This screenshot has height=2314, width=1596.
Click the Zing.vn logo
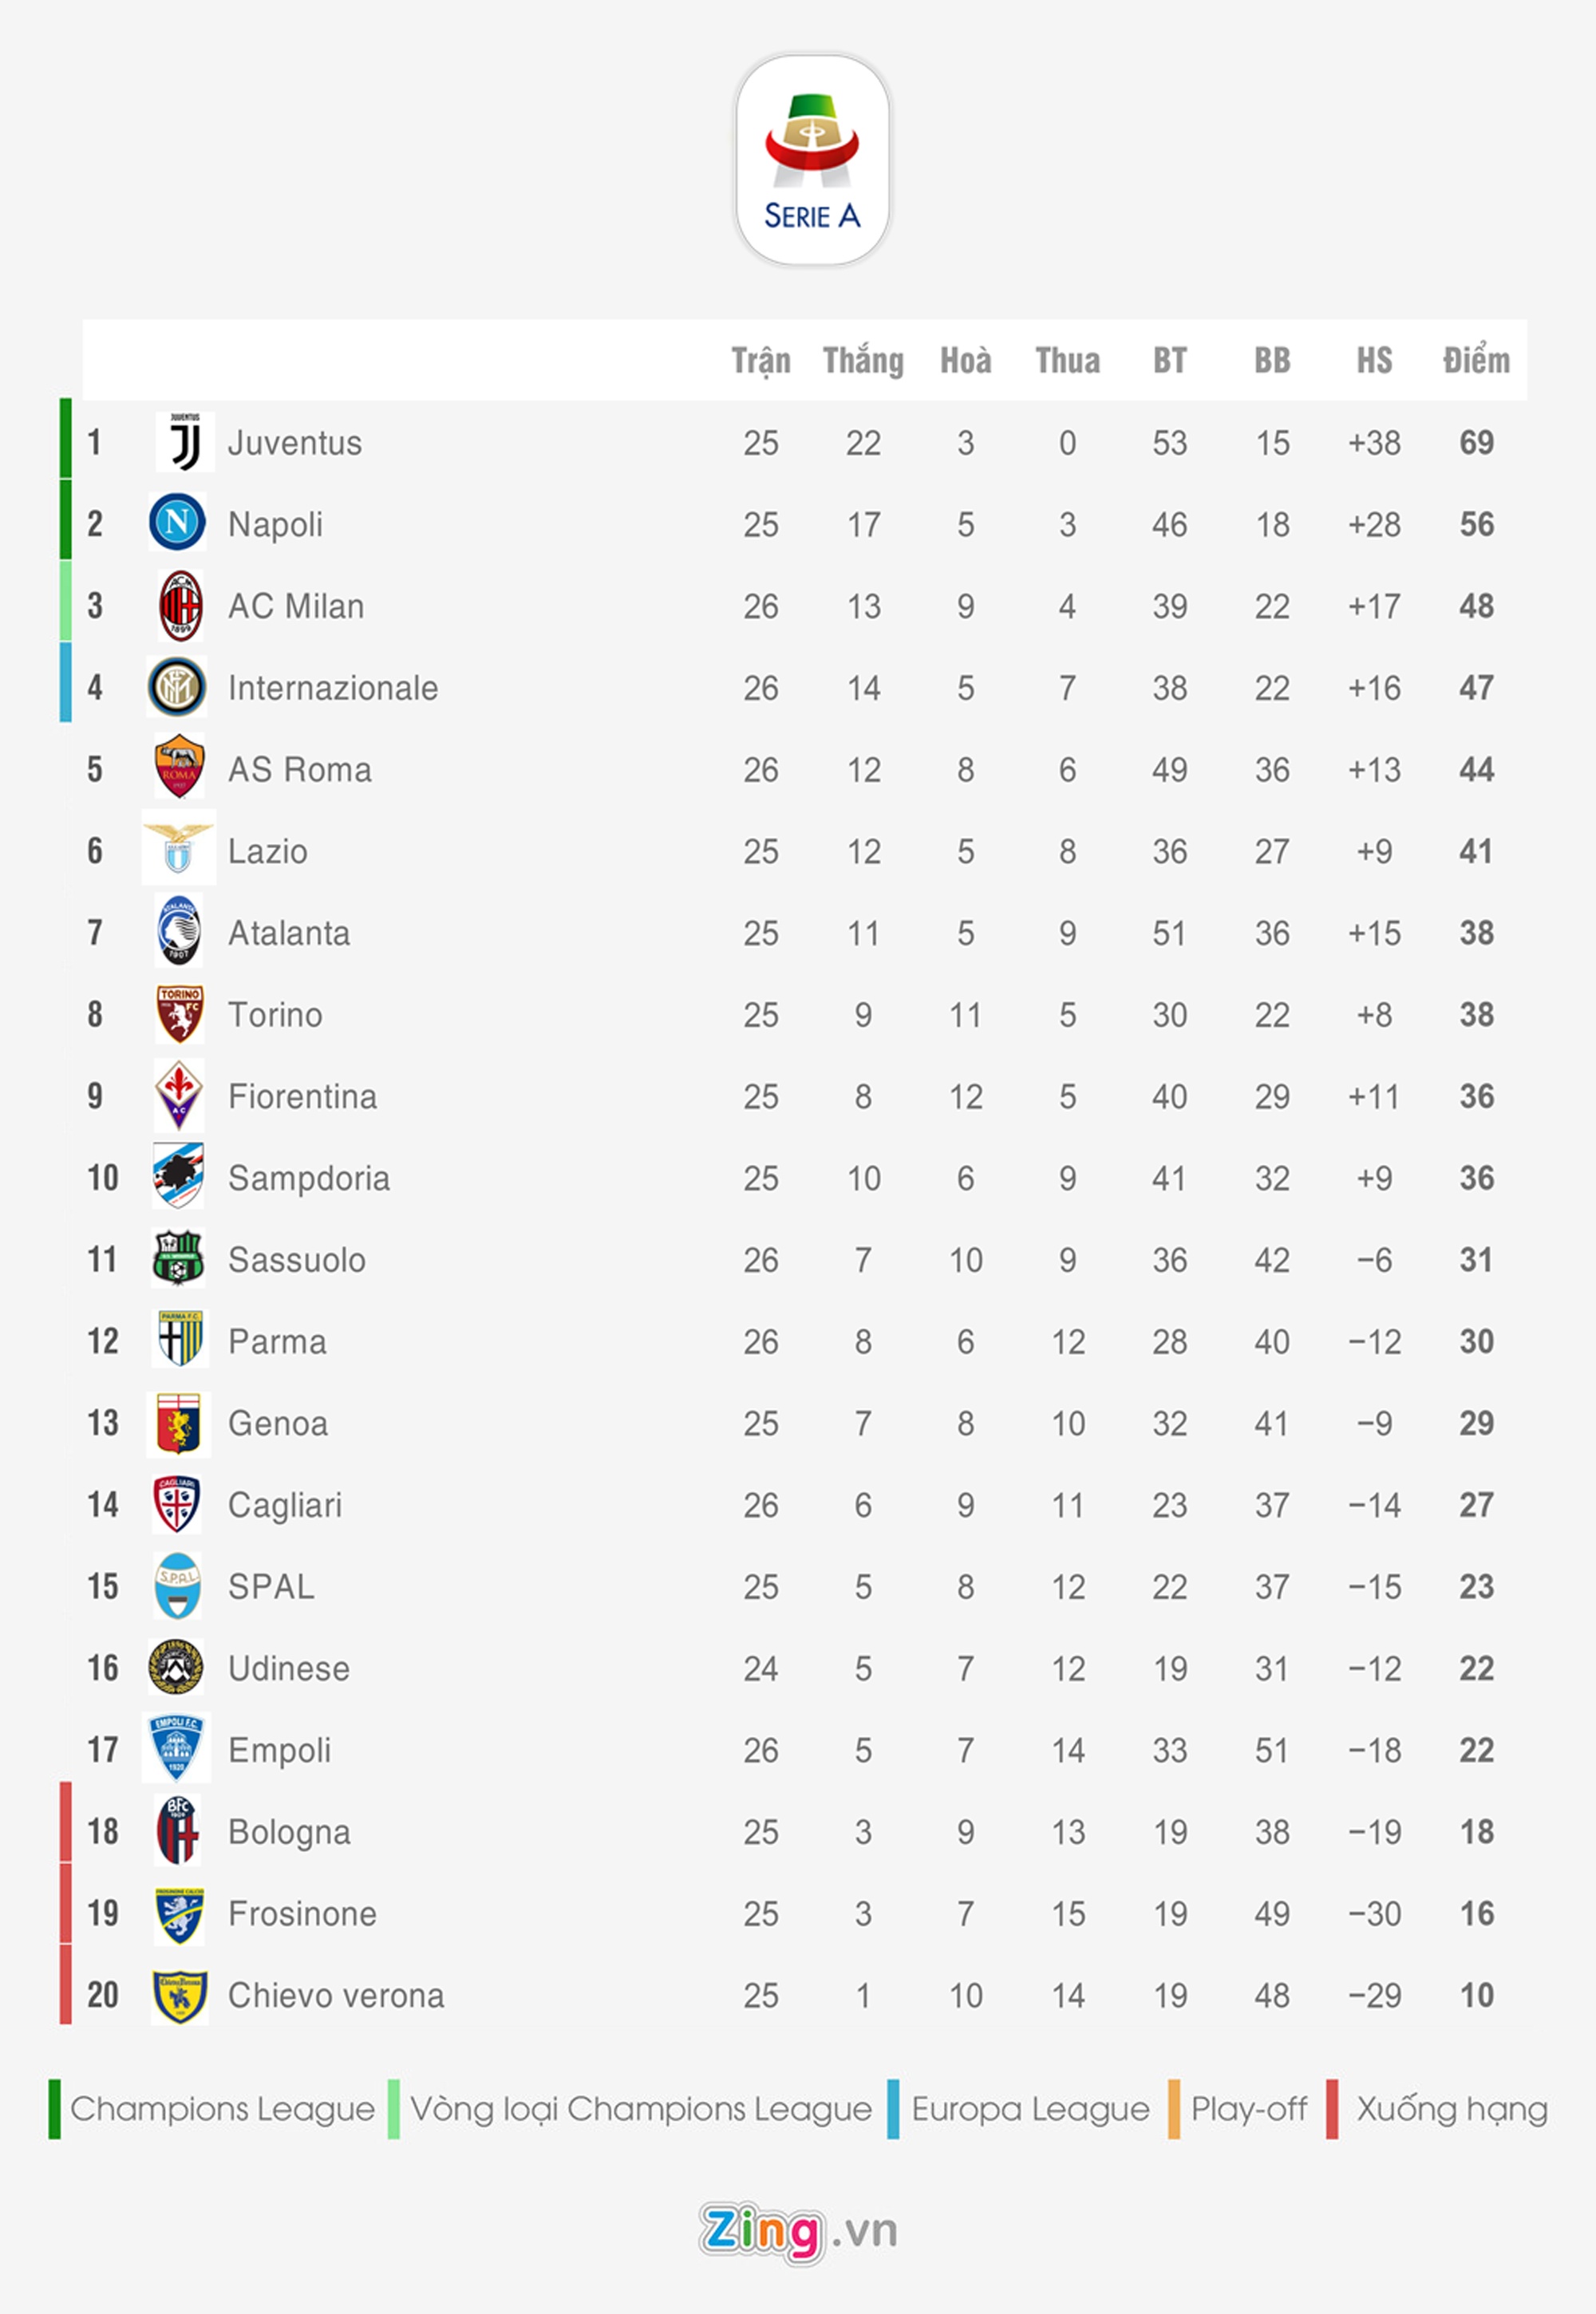798,2230
